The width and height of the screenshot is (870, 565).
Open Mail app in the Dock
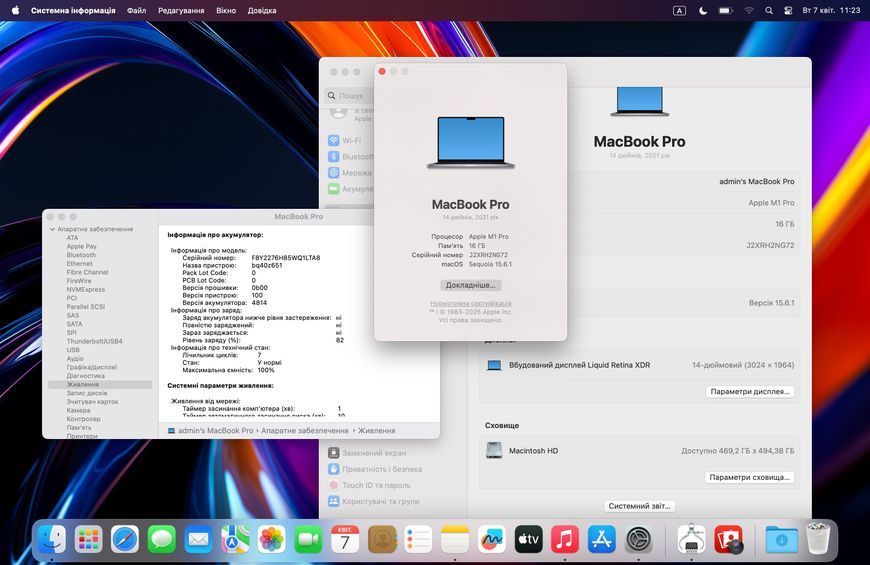[198, 539]
